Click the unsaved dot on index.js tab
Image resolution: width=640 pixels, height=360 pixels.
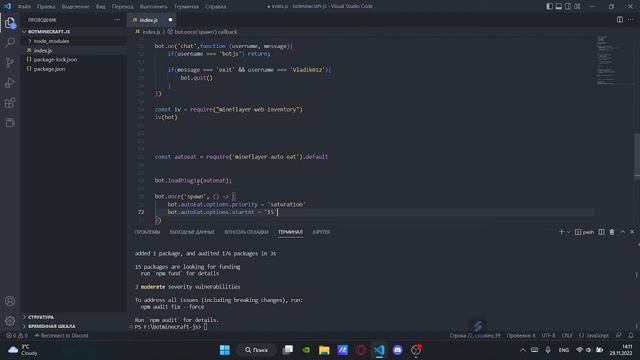click(x=170, y=20)
